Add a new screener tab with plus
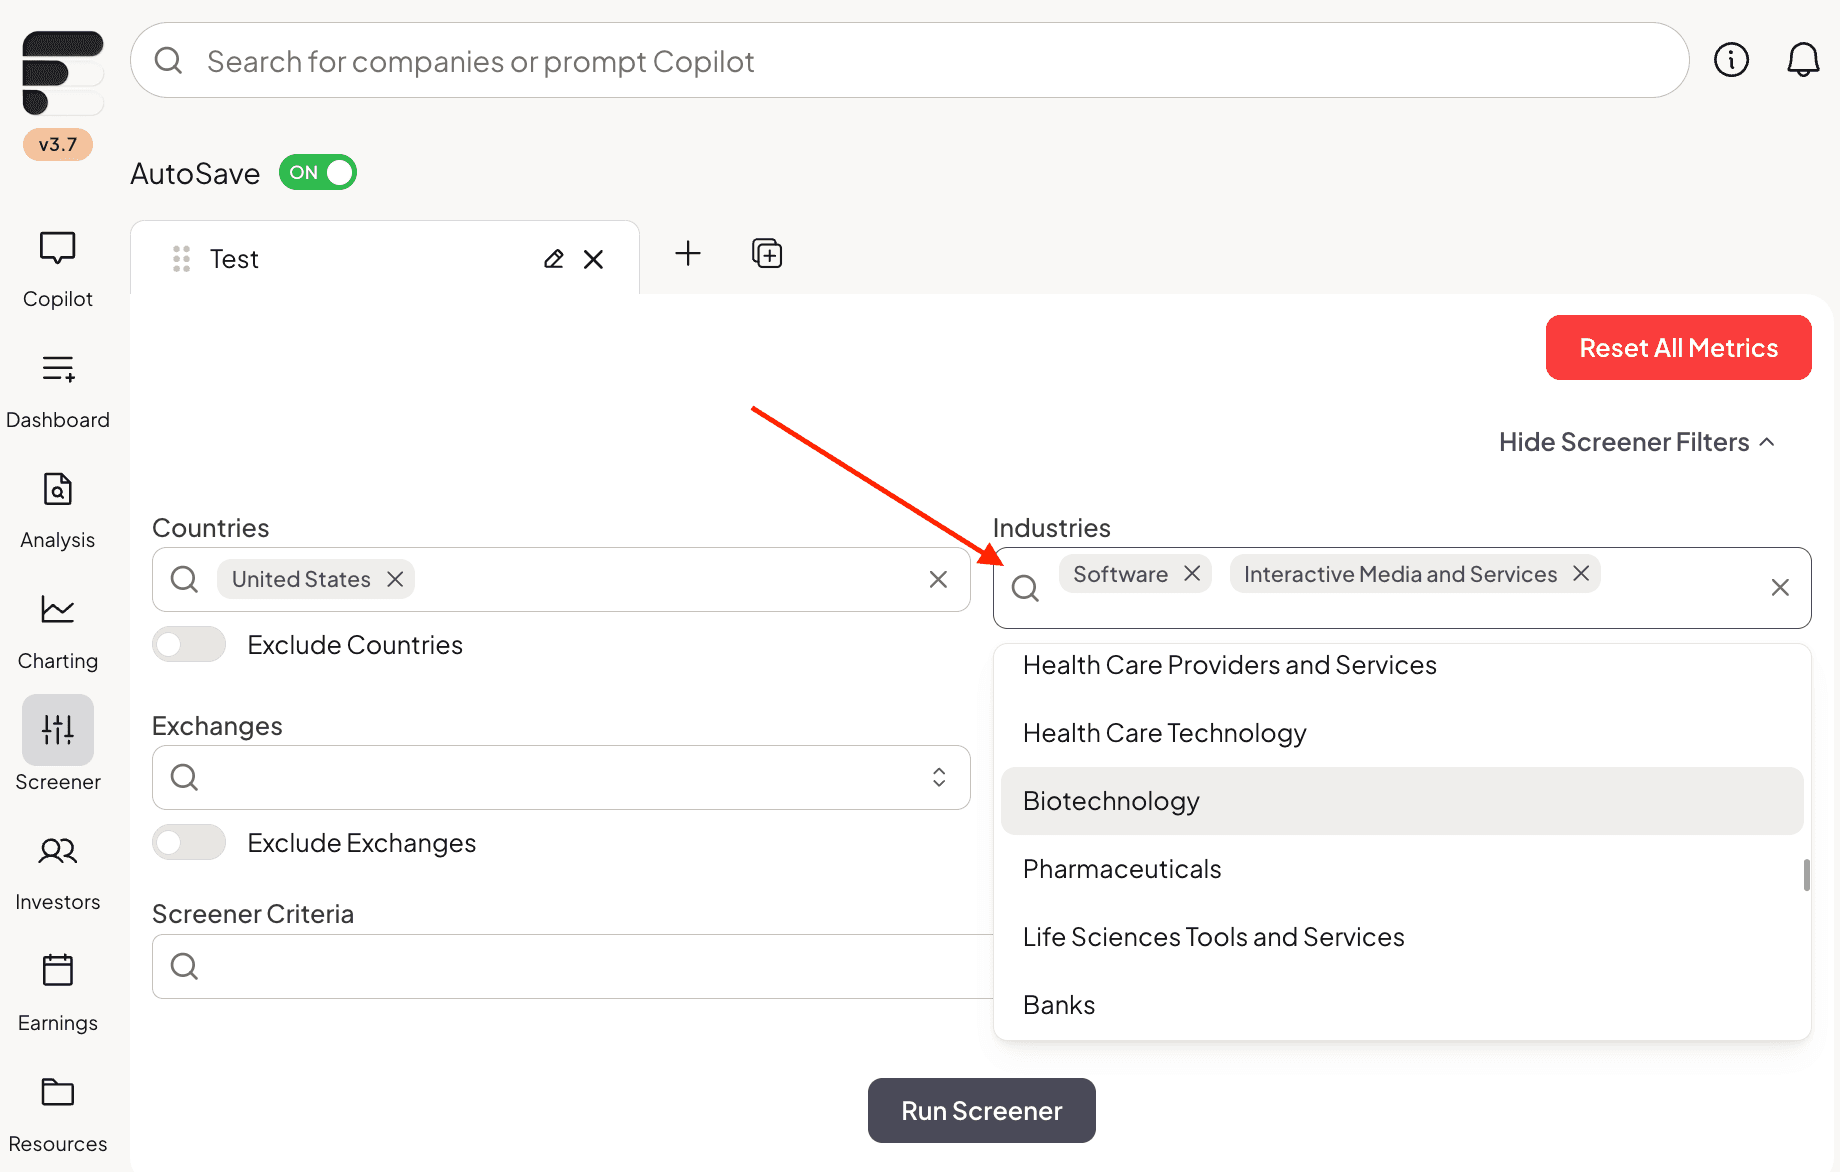Viewport: 1840px width, 1172px height. click(x=688, y=253)
